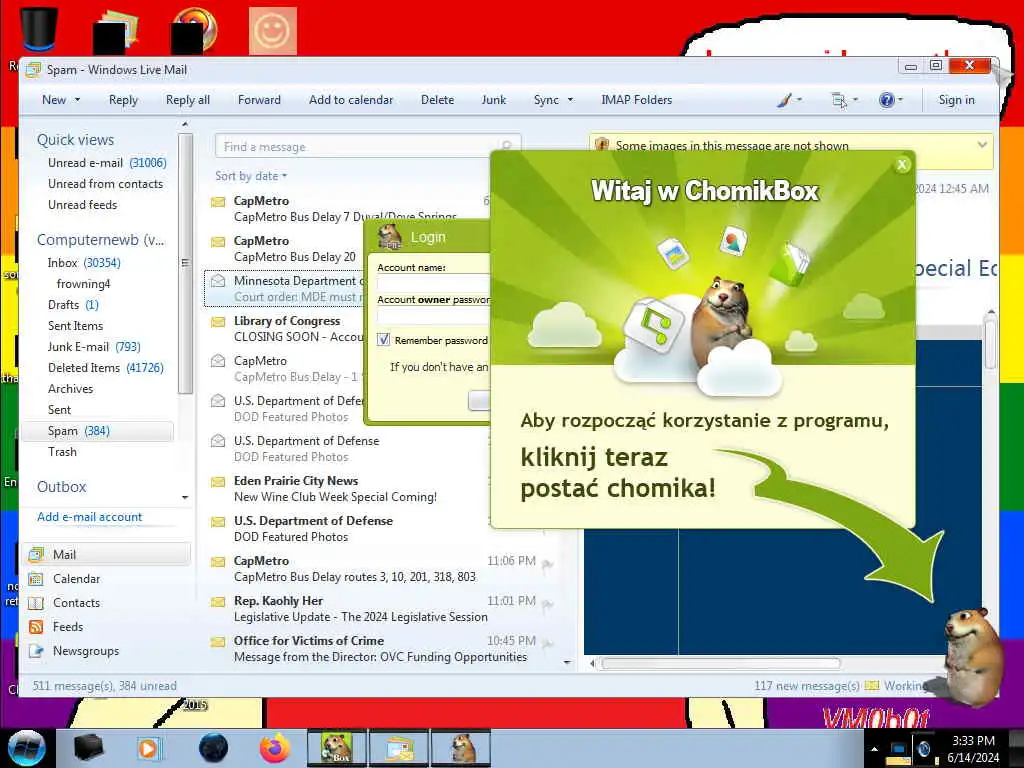Click the reading pane horizontal scrollbar
This screenshot has height=768, width=1024.
720,664
